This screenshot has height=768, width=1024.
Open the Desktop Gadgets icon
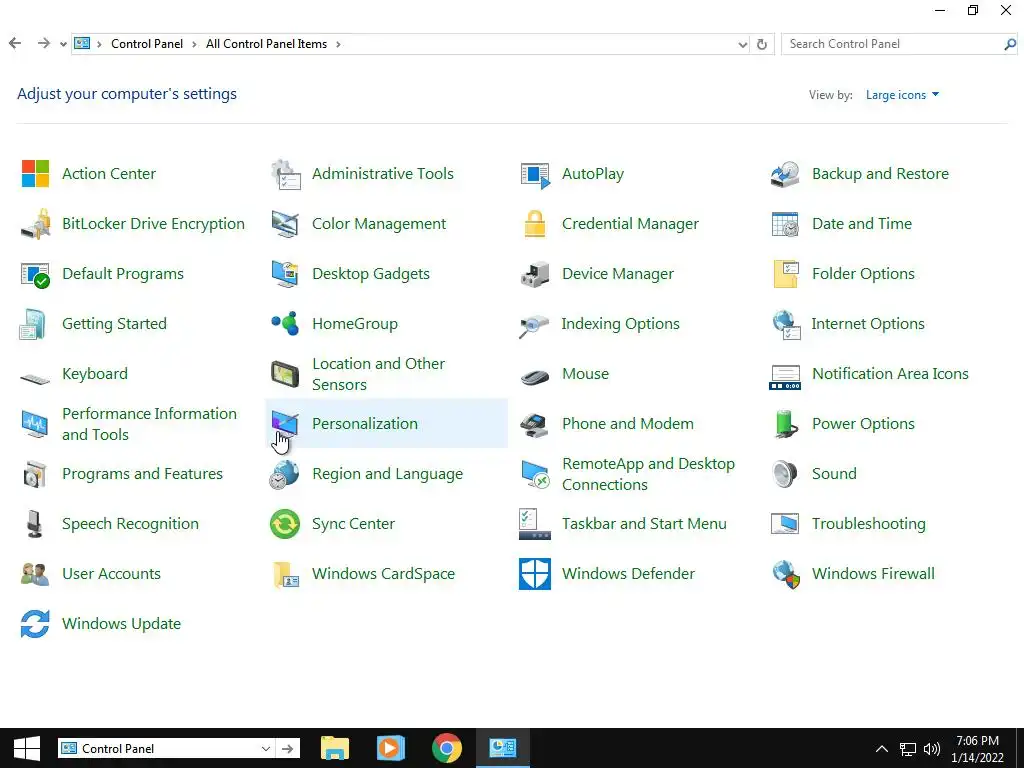(285, 274)
